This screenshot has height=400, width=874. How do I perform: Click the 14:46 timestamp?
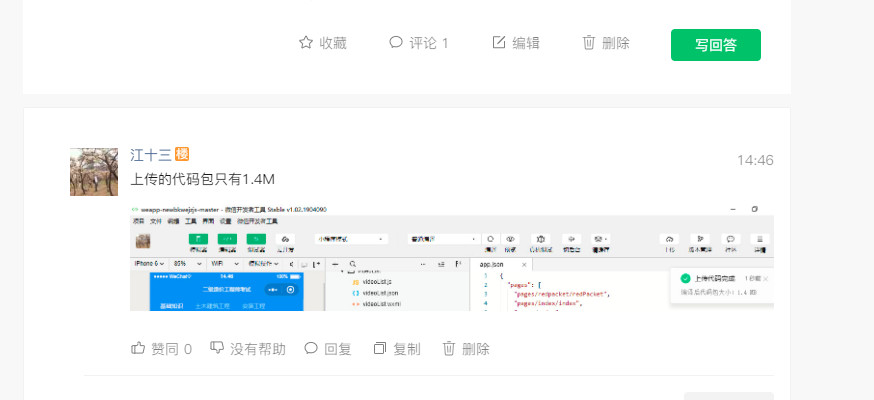pyautogui.click(x=755, y=160)
